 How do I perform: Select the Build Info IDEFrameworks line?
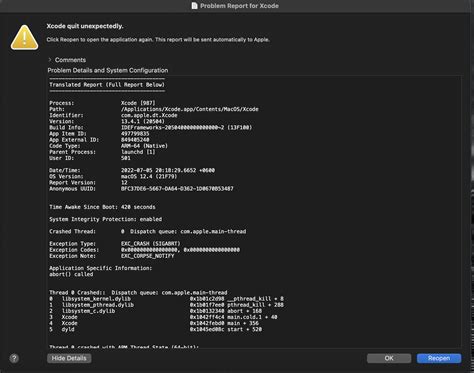(151, 127)
